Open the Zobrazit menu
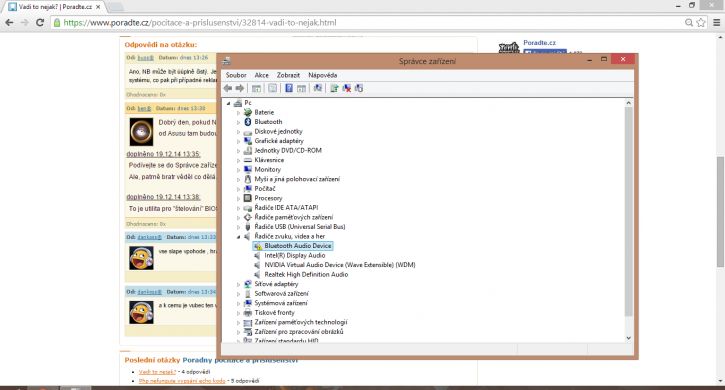This screenshot has width=725, height=390. [x=288, y=75]
